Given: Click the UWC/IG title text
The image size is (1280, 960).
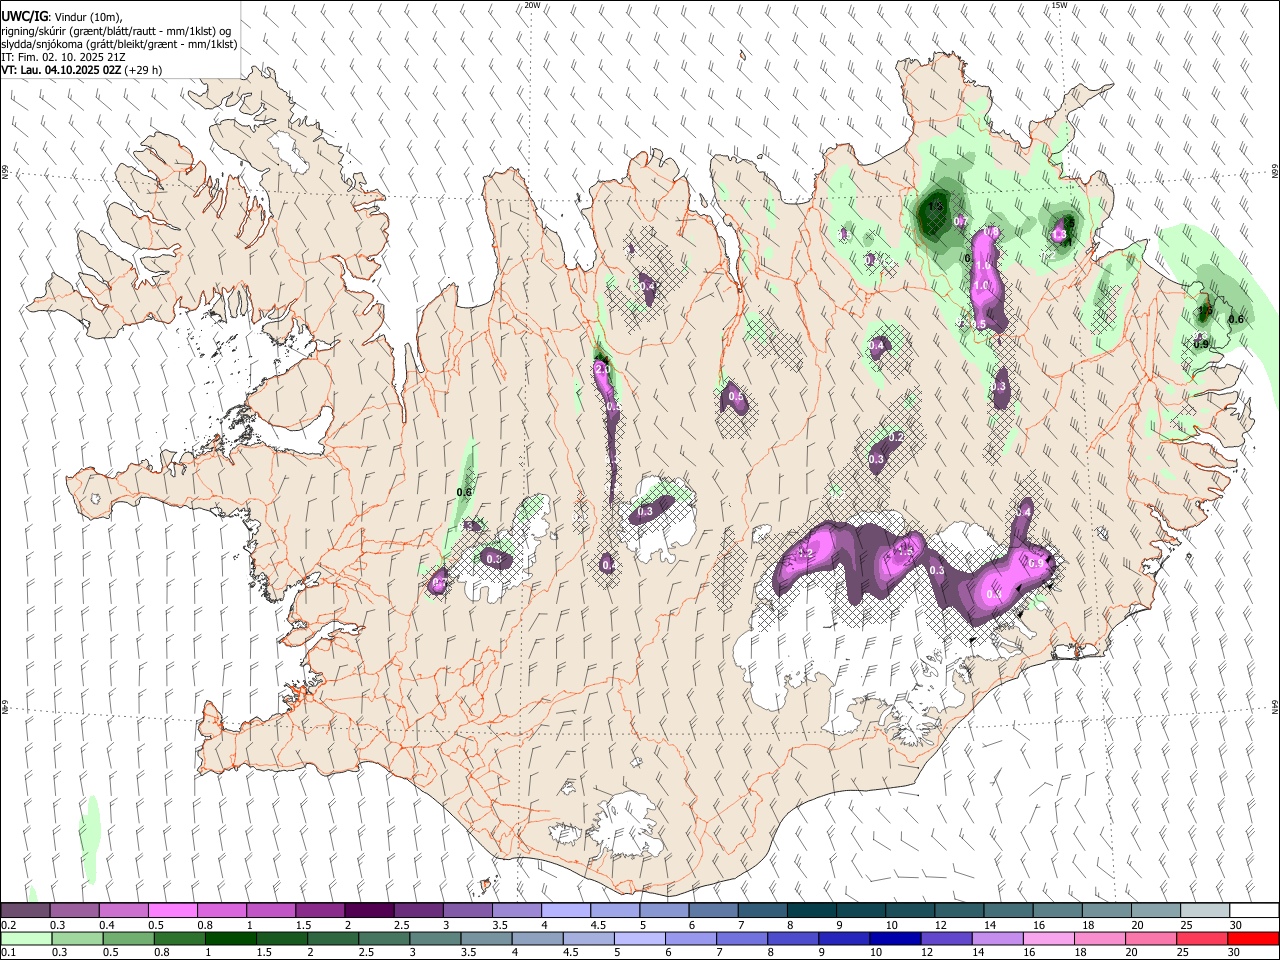Looking at the screenshot, I should 24,16.
